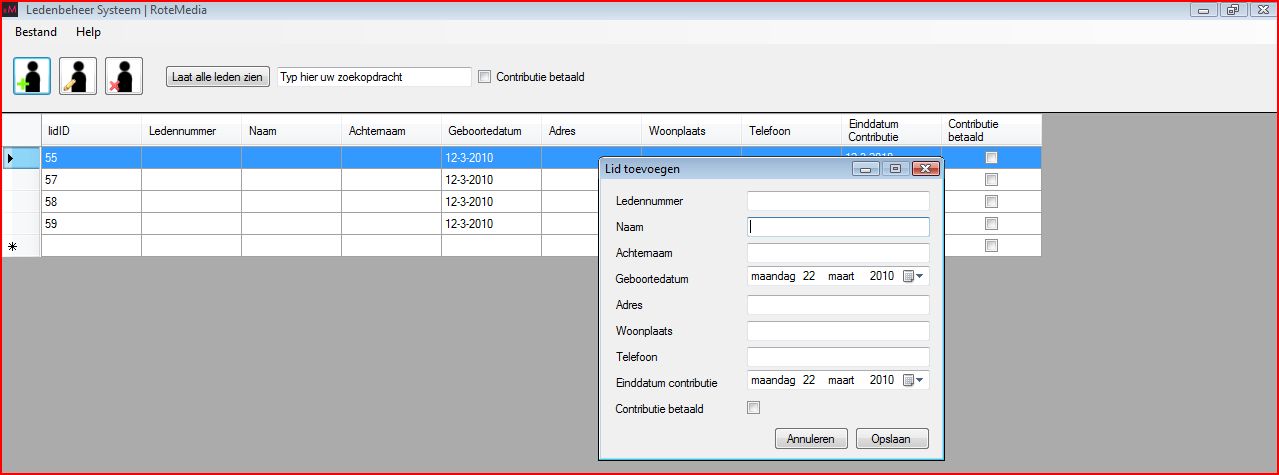This screenshot has width=1279, height=475.
Task: Click the search field Typ hier uw zoekopdracht
Action: [x=374, y=77]
